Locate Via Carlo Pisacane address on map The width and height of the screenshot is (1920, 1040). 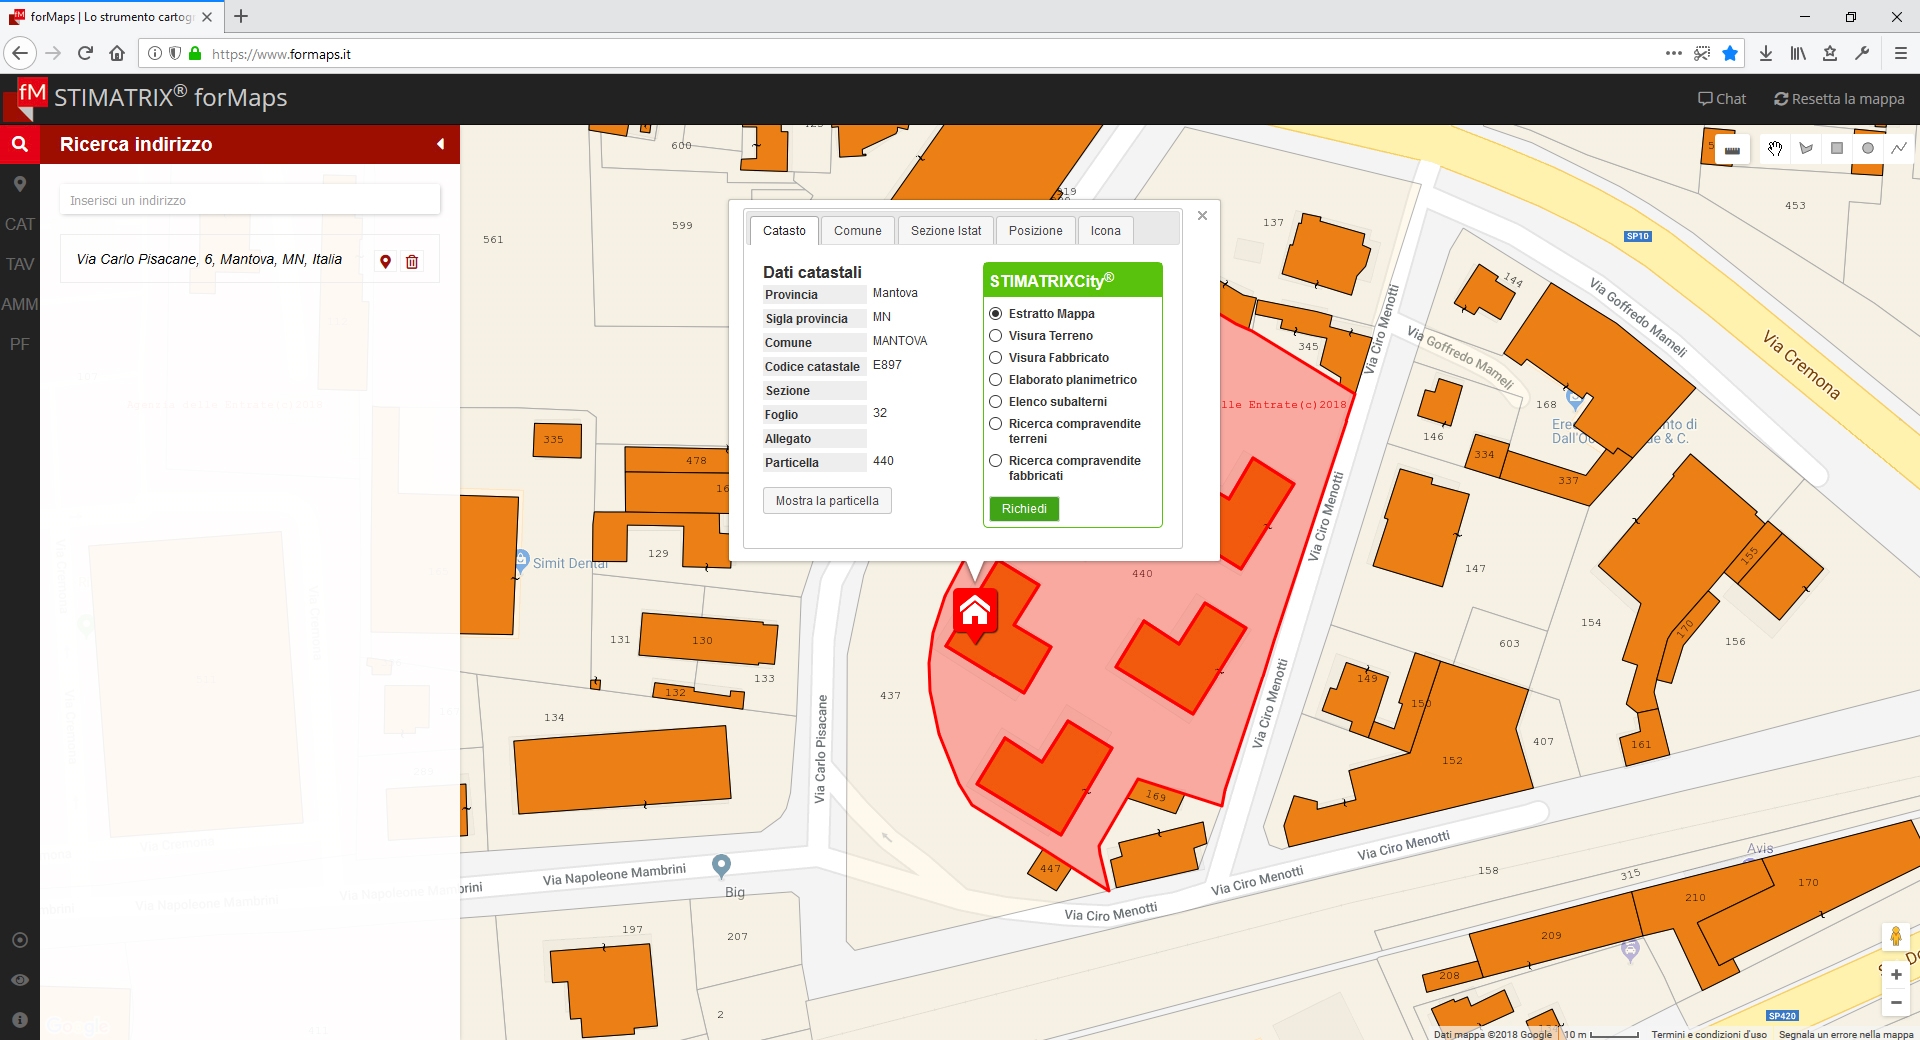coord(385,261)
